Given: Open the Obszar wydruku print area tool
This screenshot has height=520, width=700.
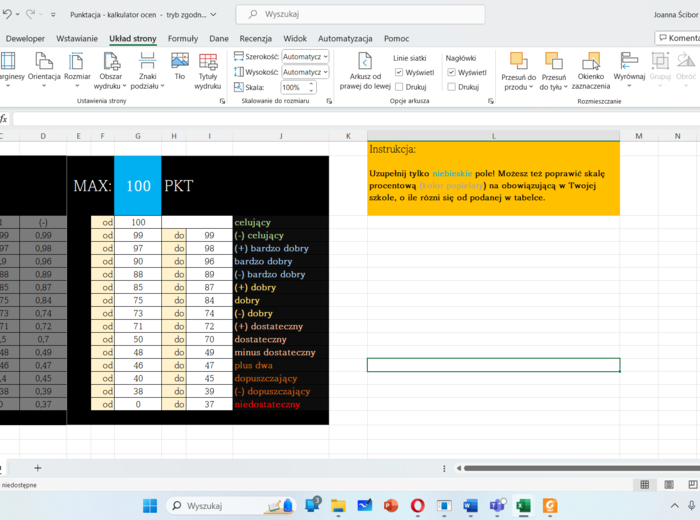Looking at the screenshot, I should (x=110, y=68).
